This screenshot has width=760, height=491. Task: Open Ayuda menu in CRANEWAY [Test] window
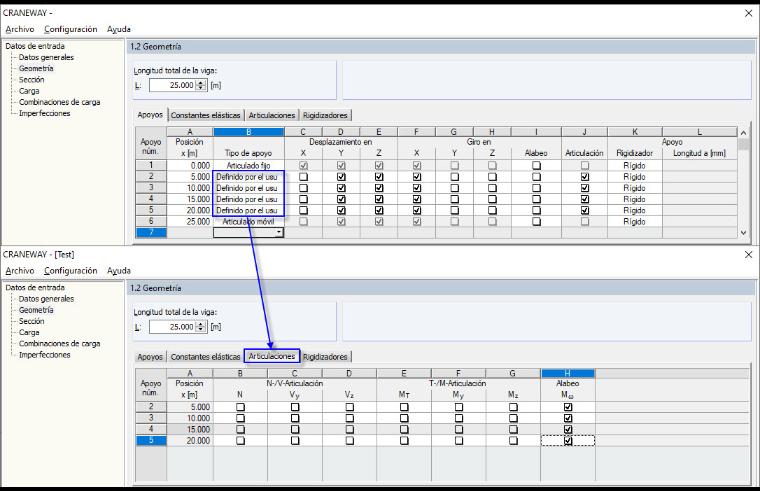click(x=119, y=270)
